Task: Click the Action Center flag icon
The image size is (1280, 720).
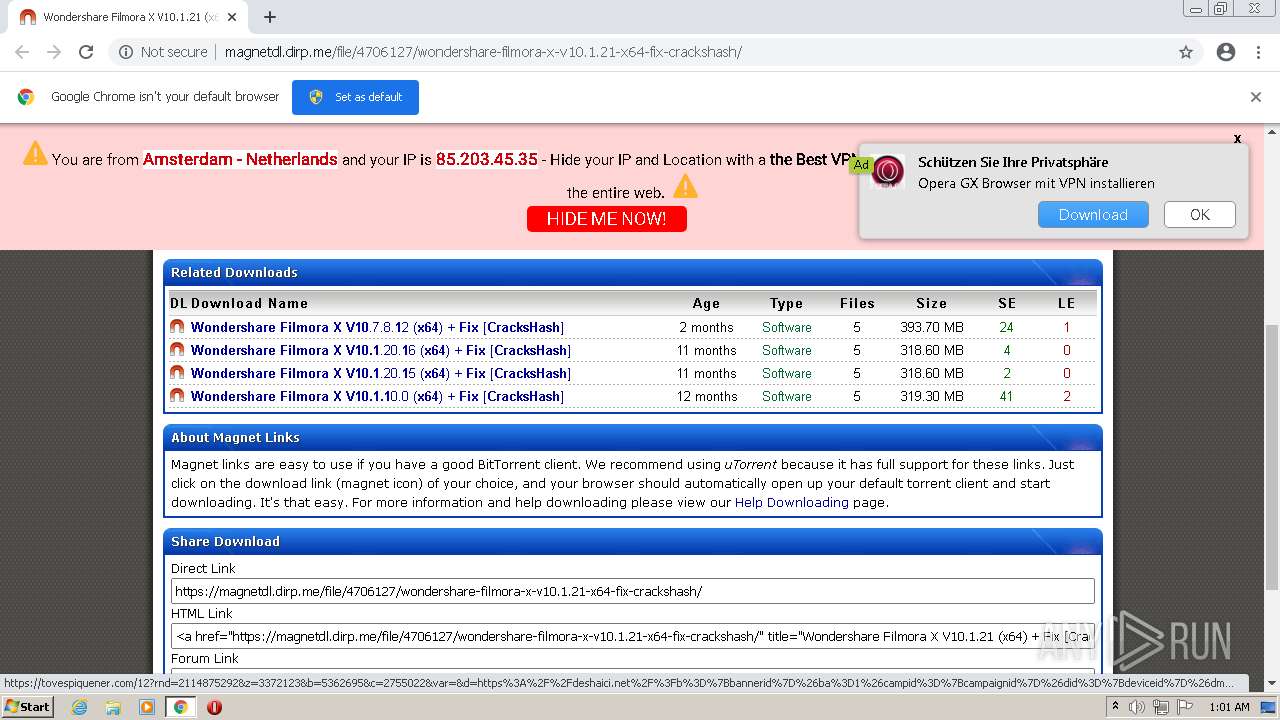Action: tap(1185, 707)
